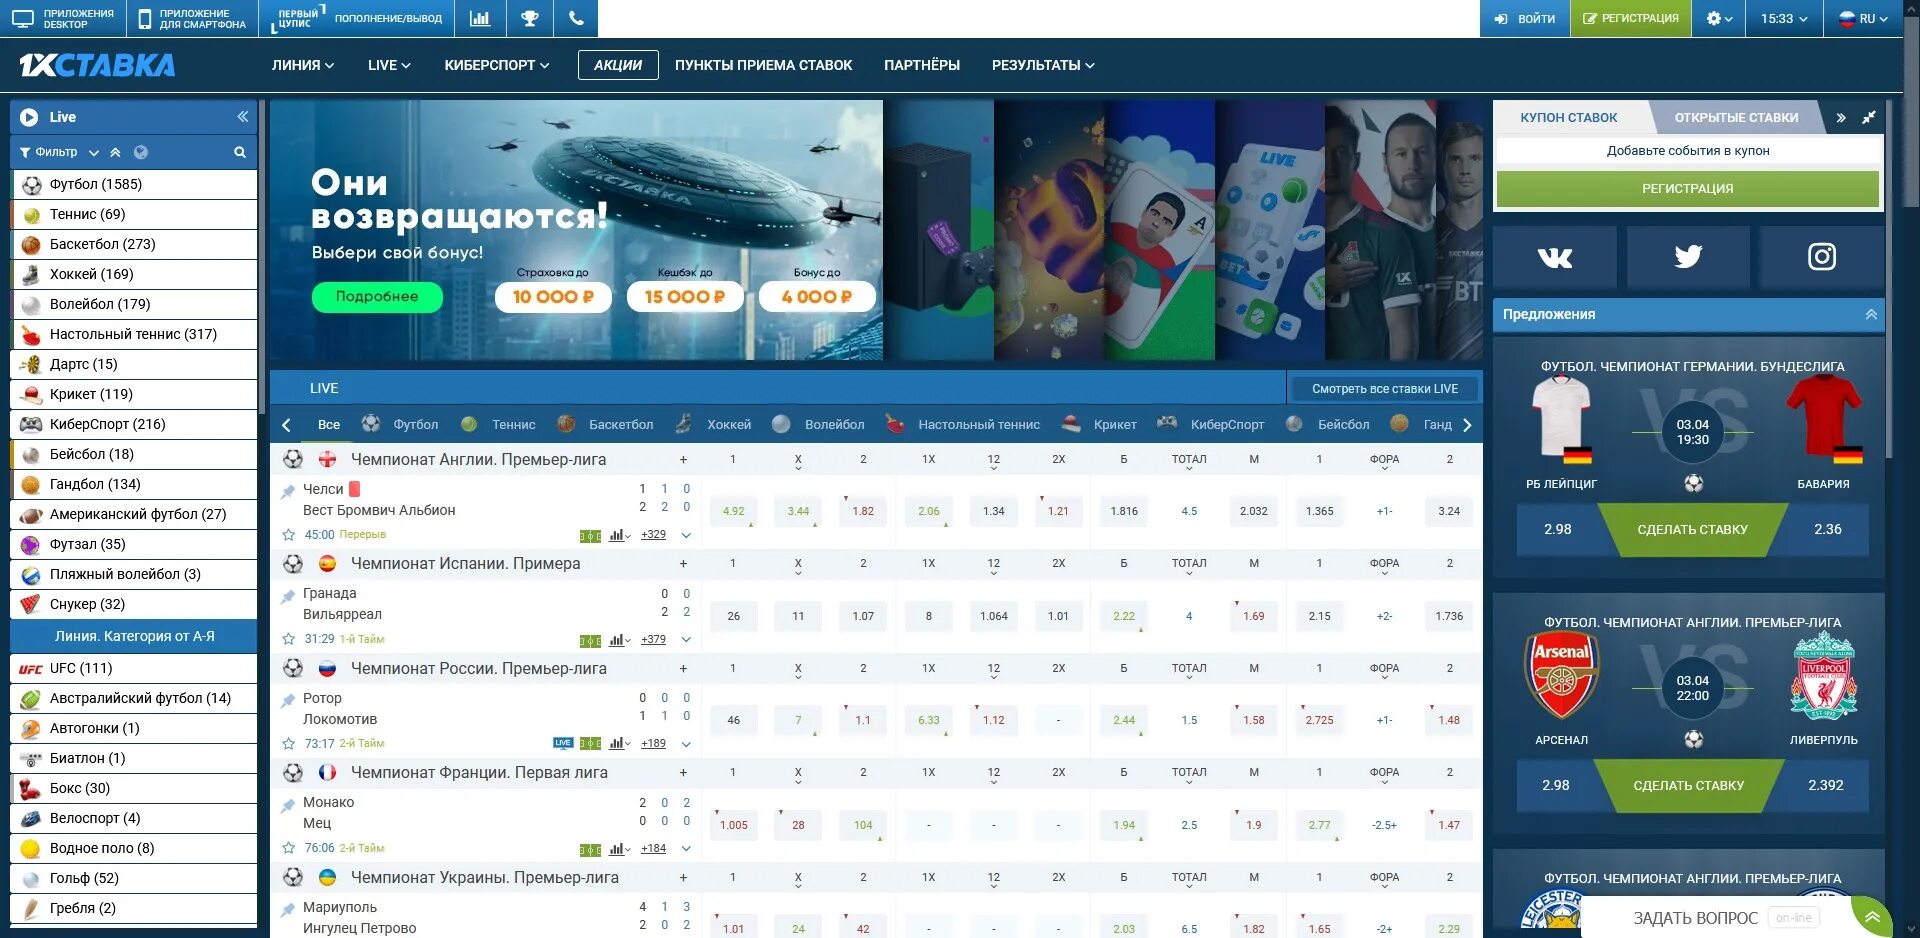Open the ПРИЛОЖЕНИЕ ДЛЯ СМАРТФОНА link
This screenshot has width=1920, height=938.
[192, 18]
